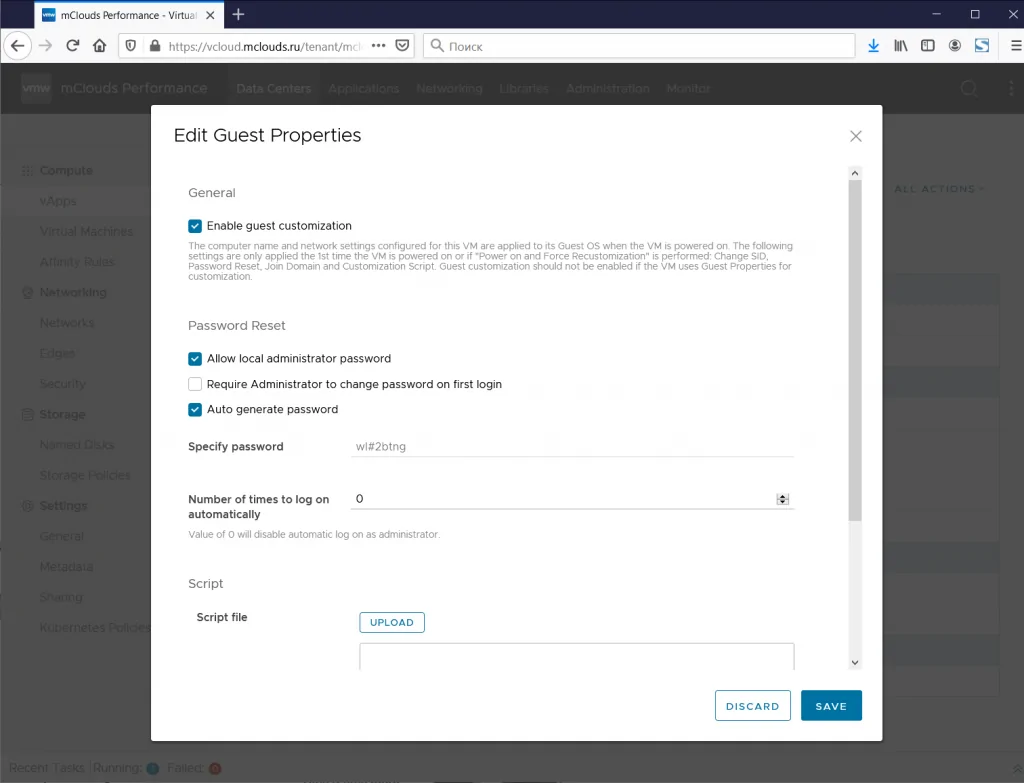The width and height of the screenshot is (1024, 783).
Task: Click the UPLOAD script file button
Action: tap(392, 622)
